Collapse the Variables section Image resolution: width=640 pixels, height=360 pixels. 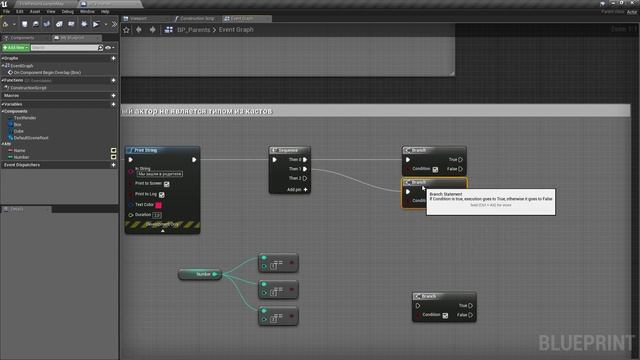pyautogui.click(x=2, y=104)
